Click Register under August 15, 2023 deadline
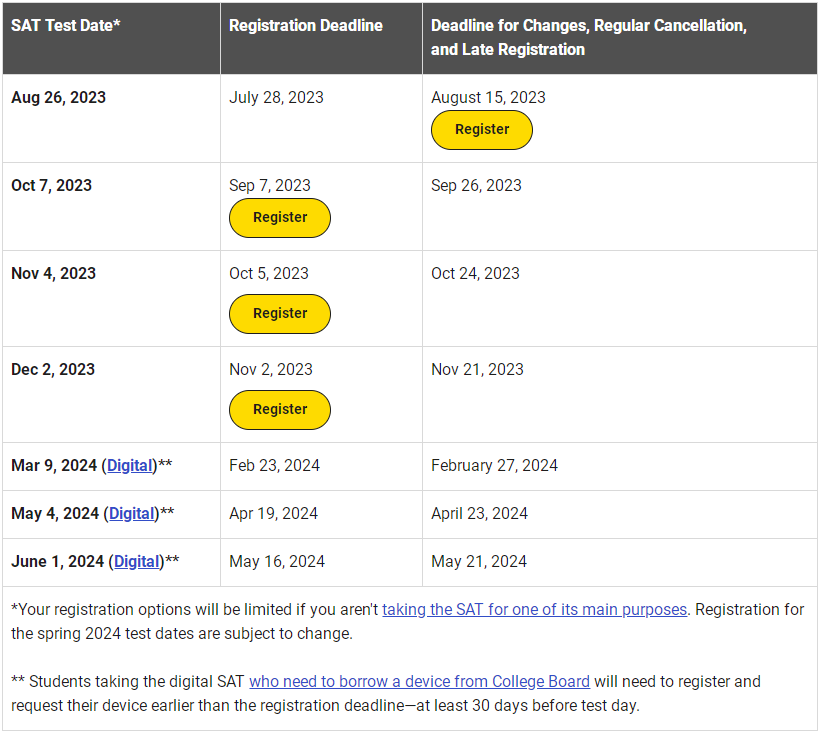The width and height of the screenshot is (820, 733). 482,130
